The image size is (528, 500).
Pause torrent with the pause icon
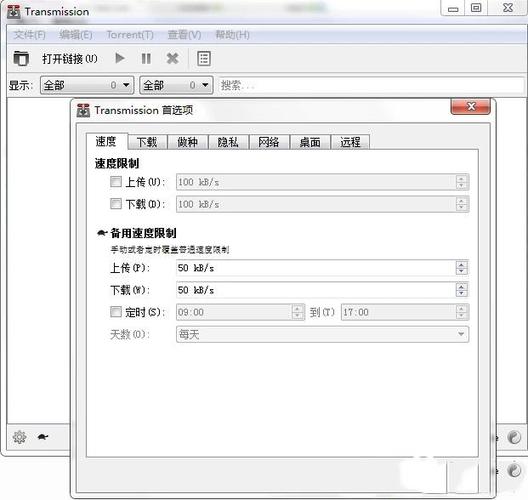pos(146,59)
